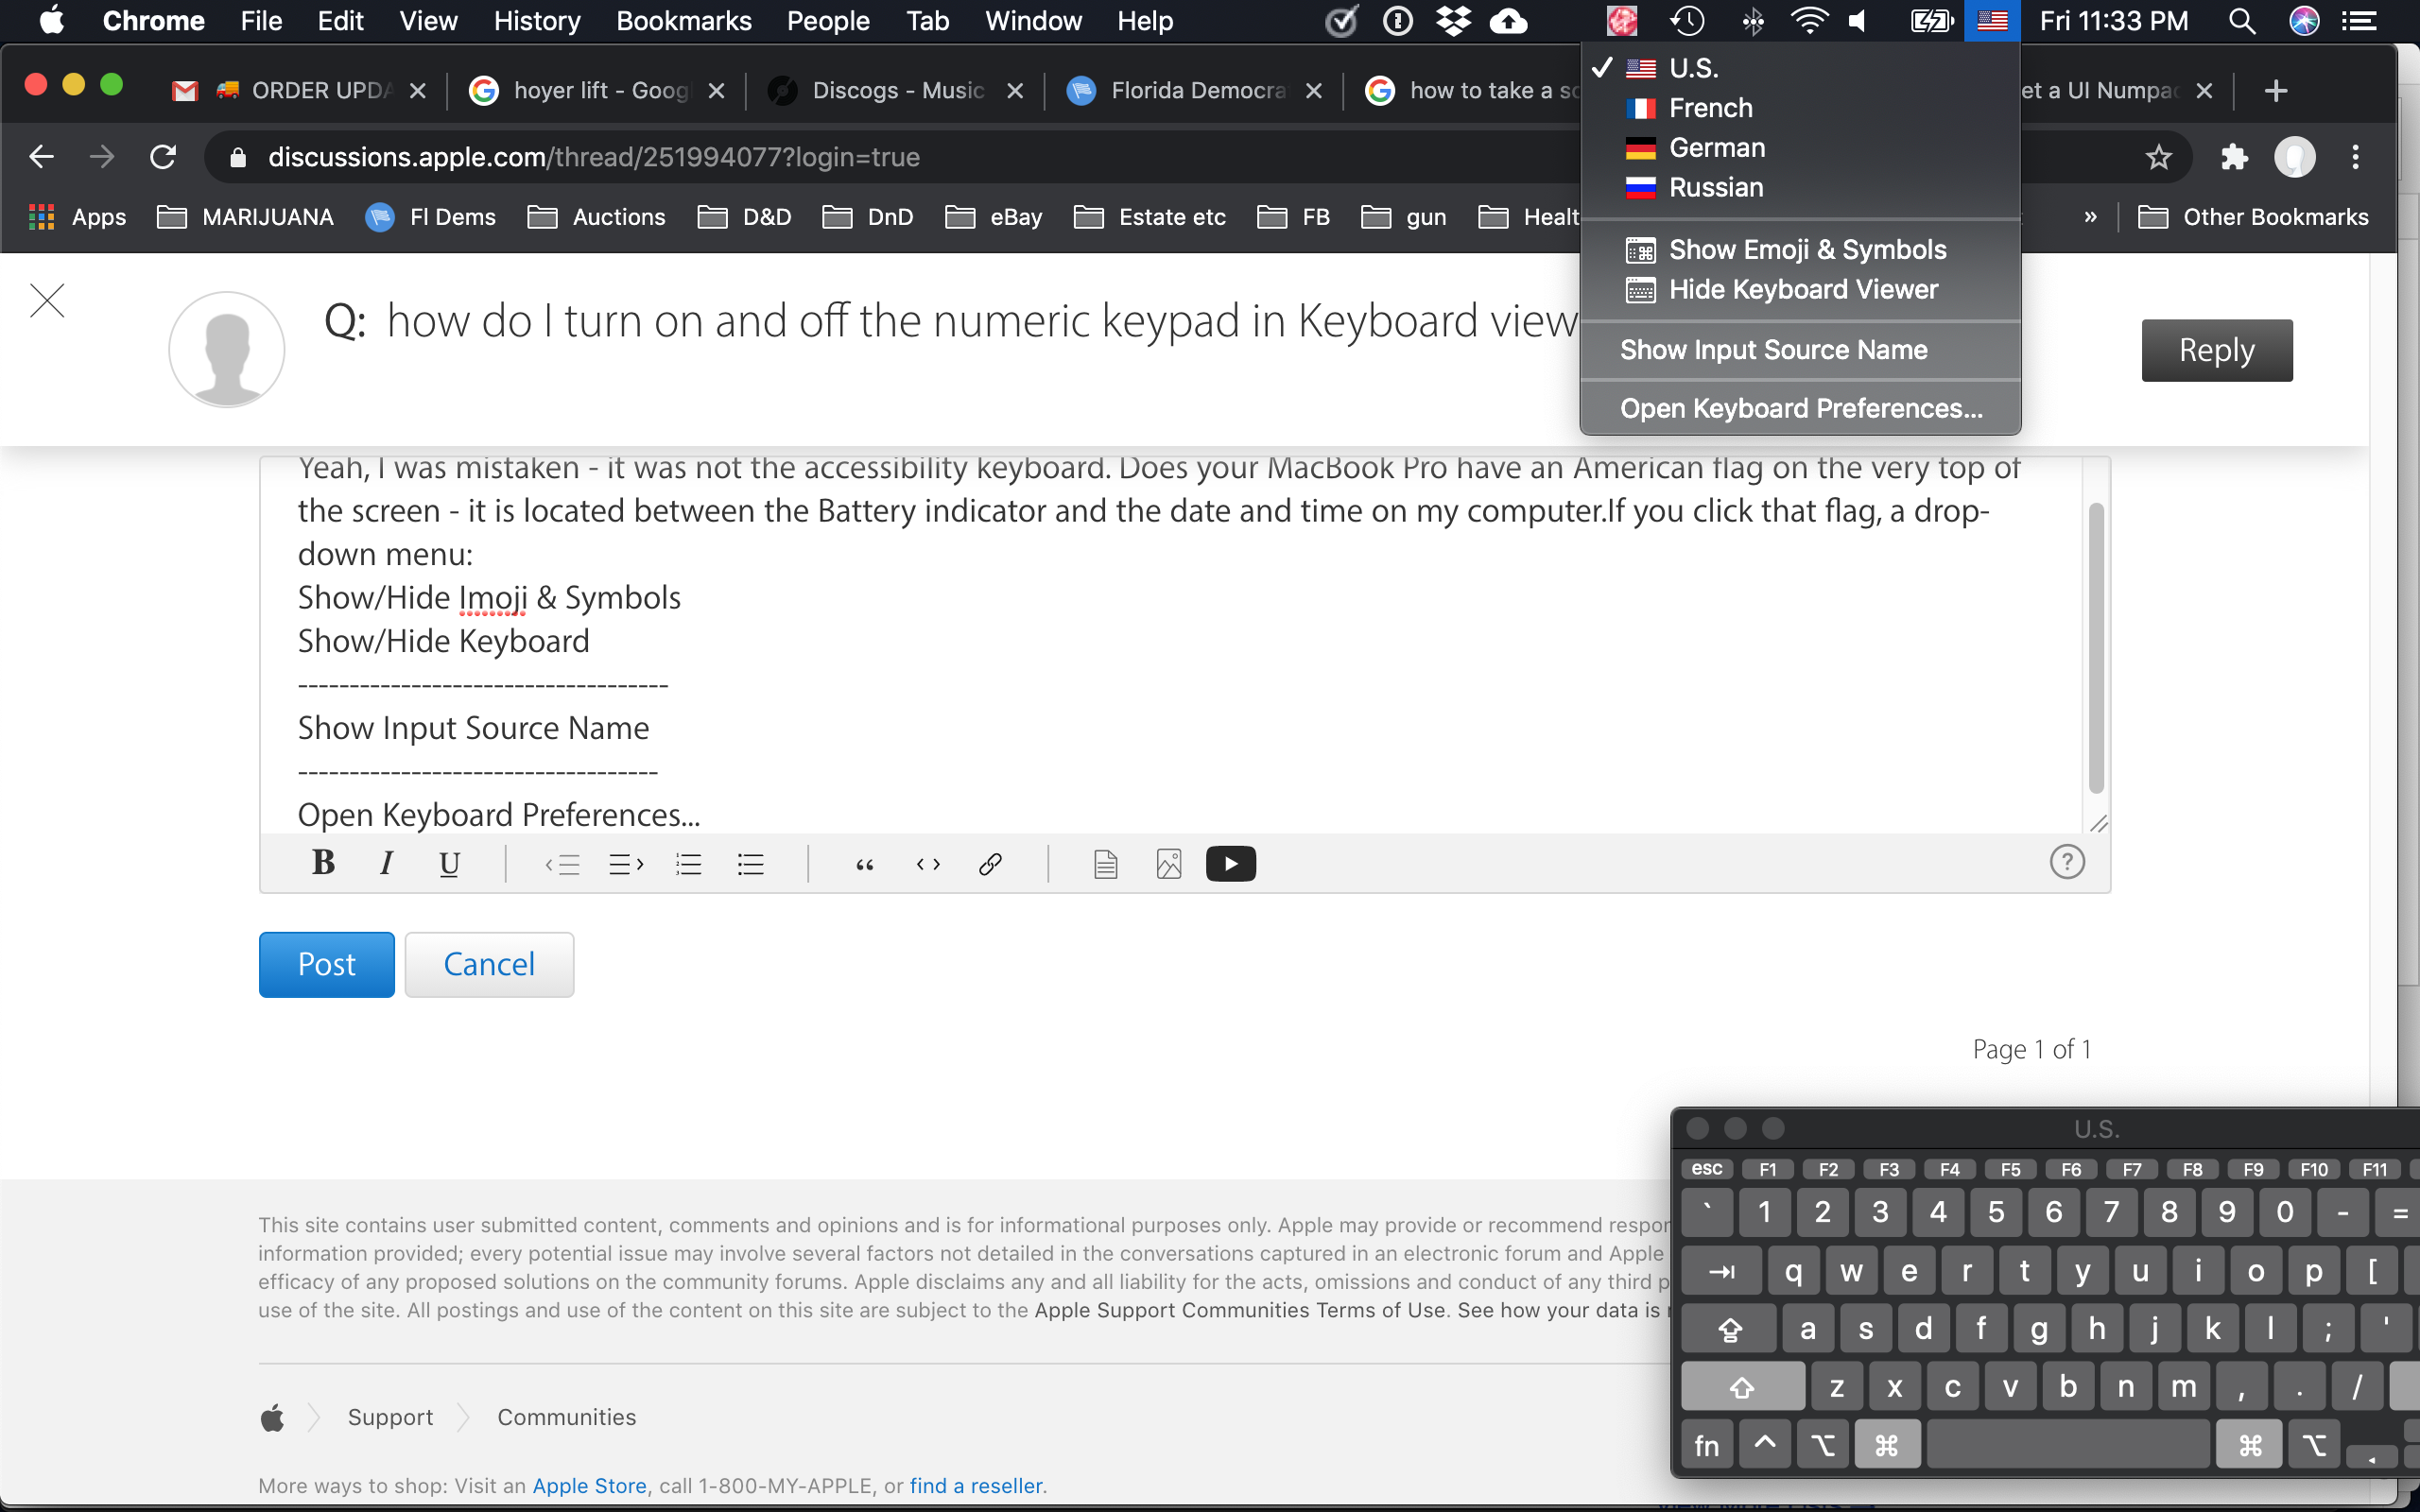Toggle underline formatting
The height and width of the screenshot is (1512, 2420).
coord(449,864)
